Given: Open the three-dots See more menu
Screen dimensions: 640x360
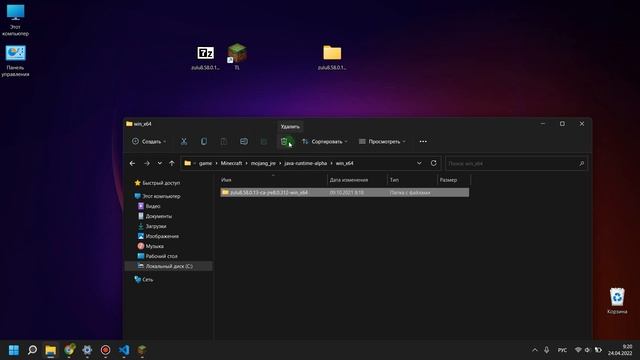Looking at the screenshot, I should coord(423,142).
